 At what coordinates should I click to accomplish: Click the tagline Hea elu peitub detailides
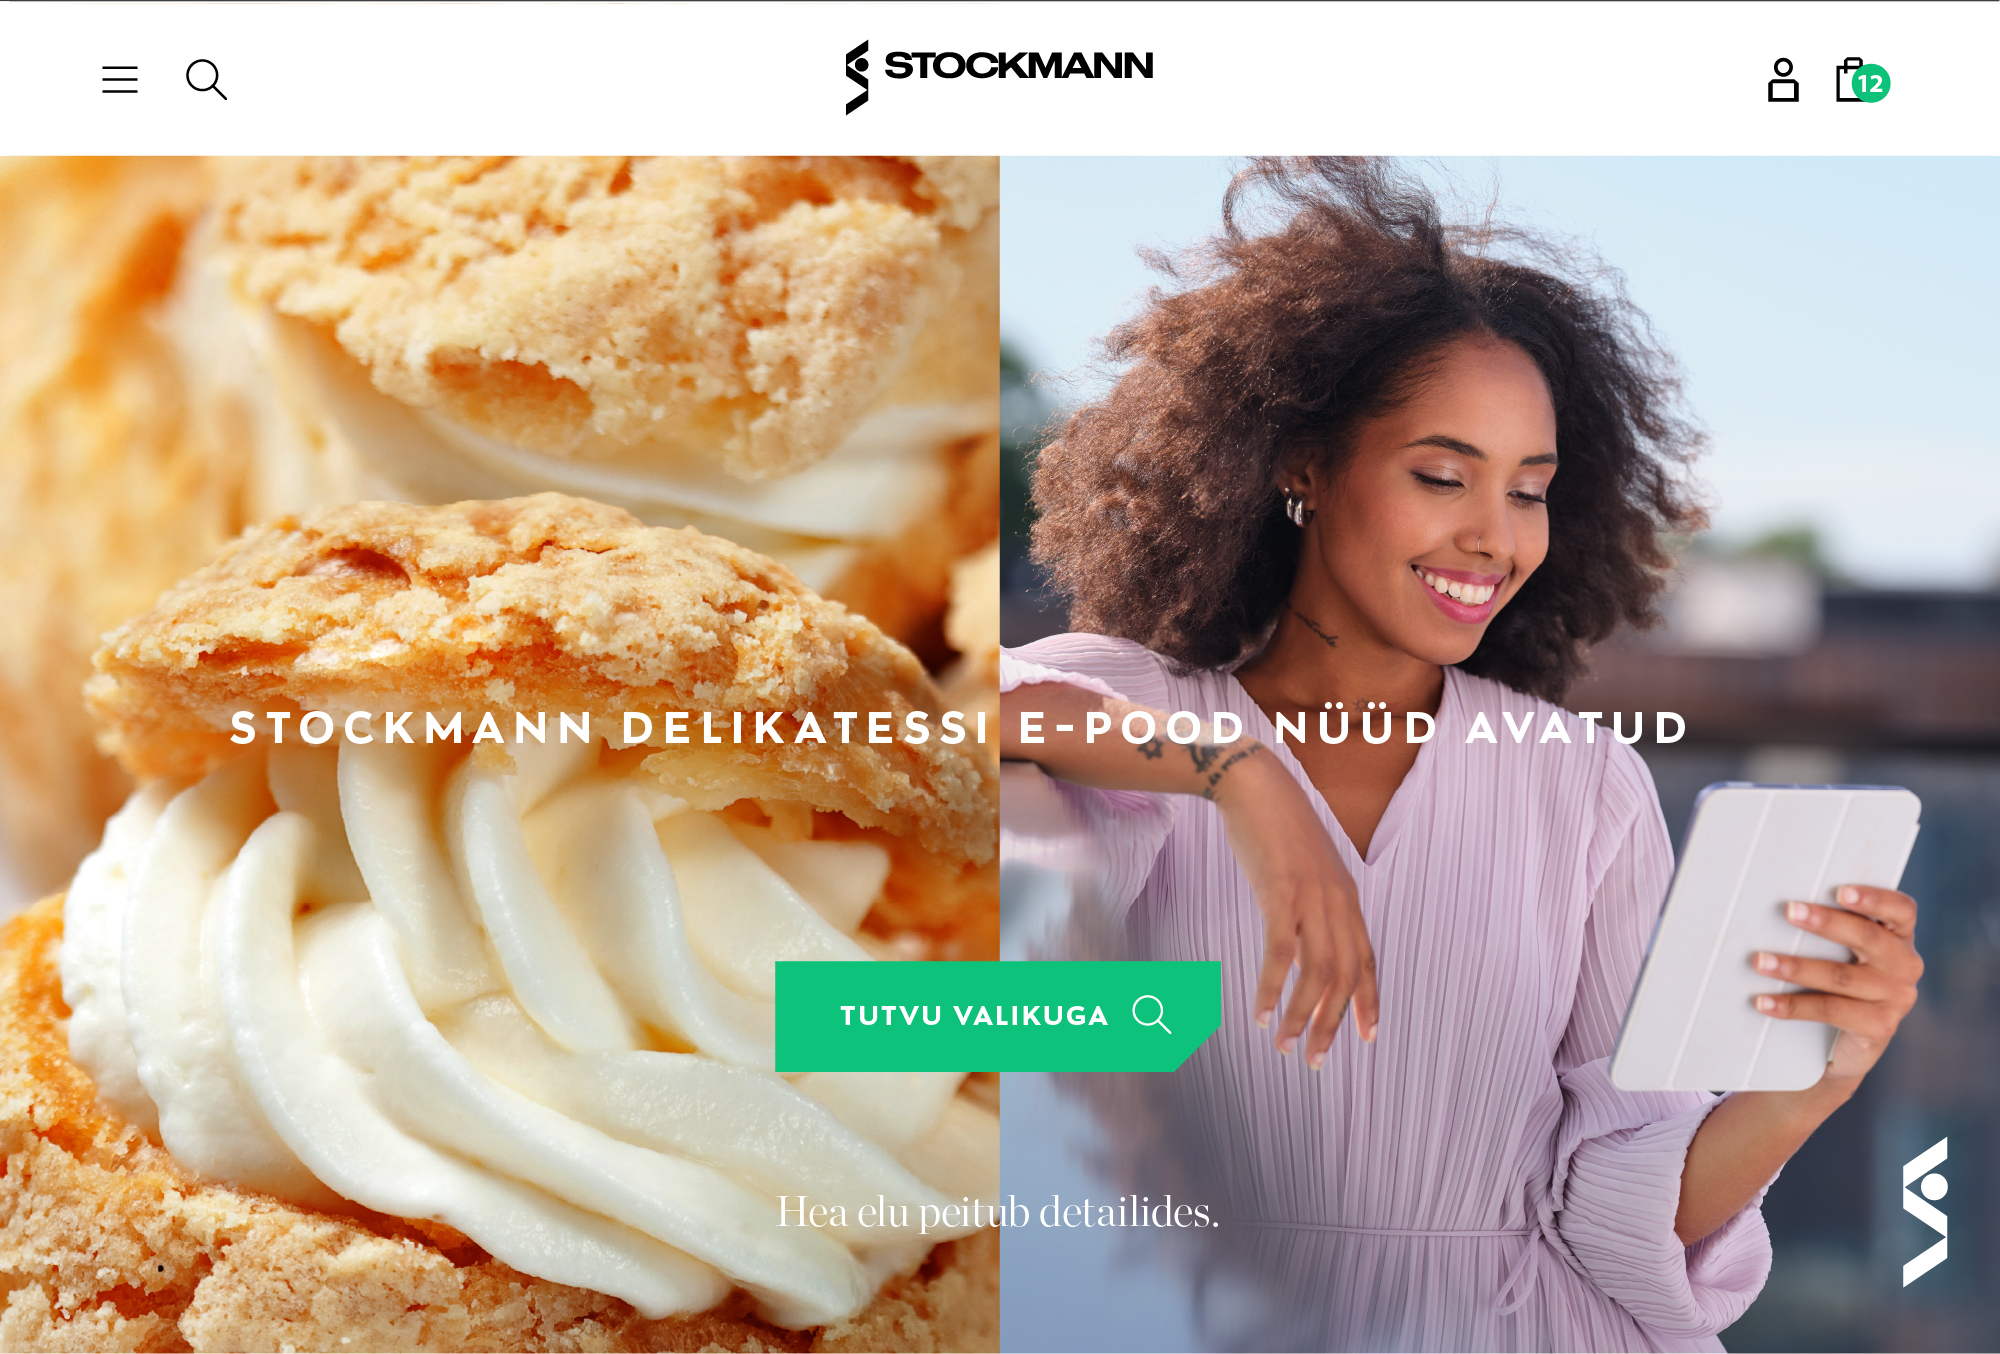pos(998,1212)
